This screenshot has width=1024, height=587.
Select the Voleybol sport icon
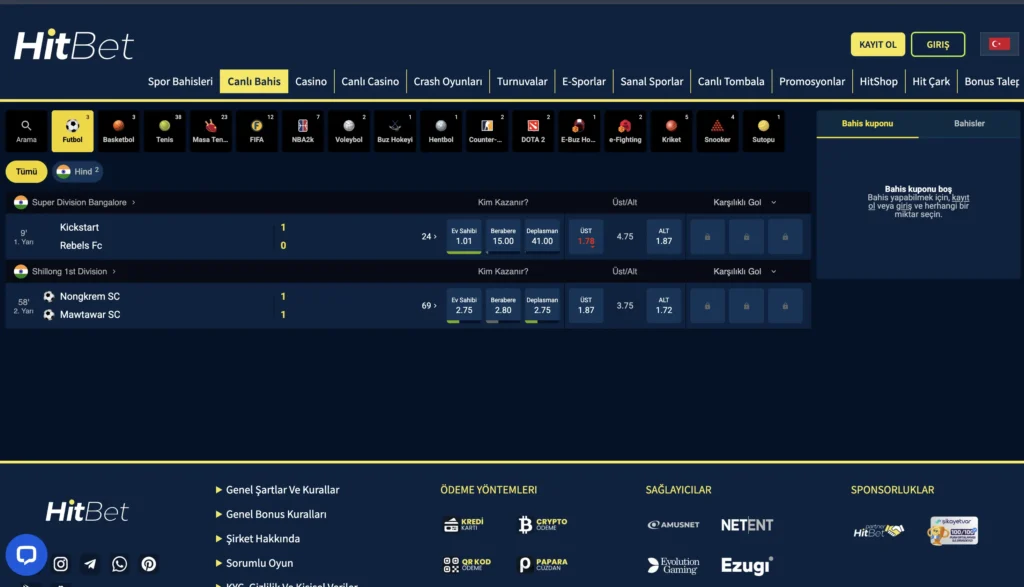349,131
